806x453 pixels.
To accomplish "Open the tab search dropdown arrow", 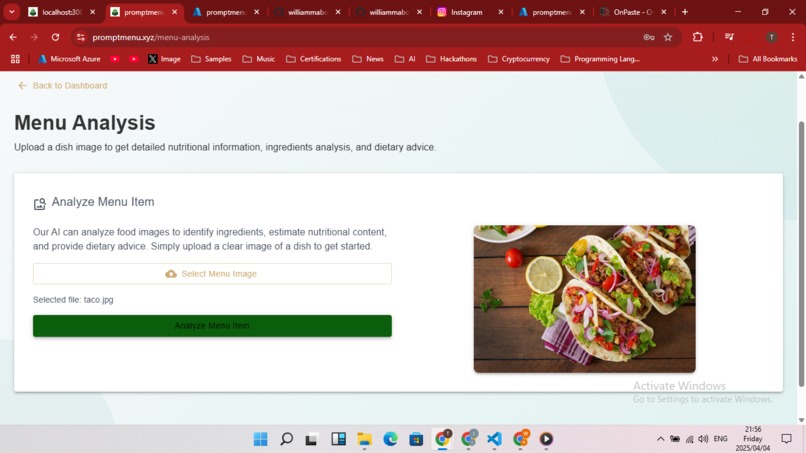I will click(11, 12).
